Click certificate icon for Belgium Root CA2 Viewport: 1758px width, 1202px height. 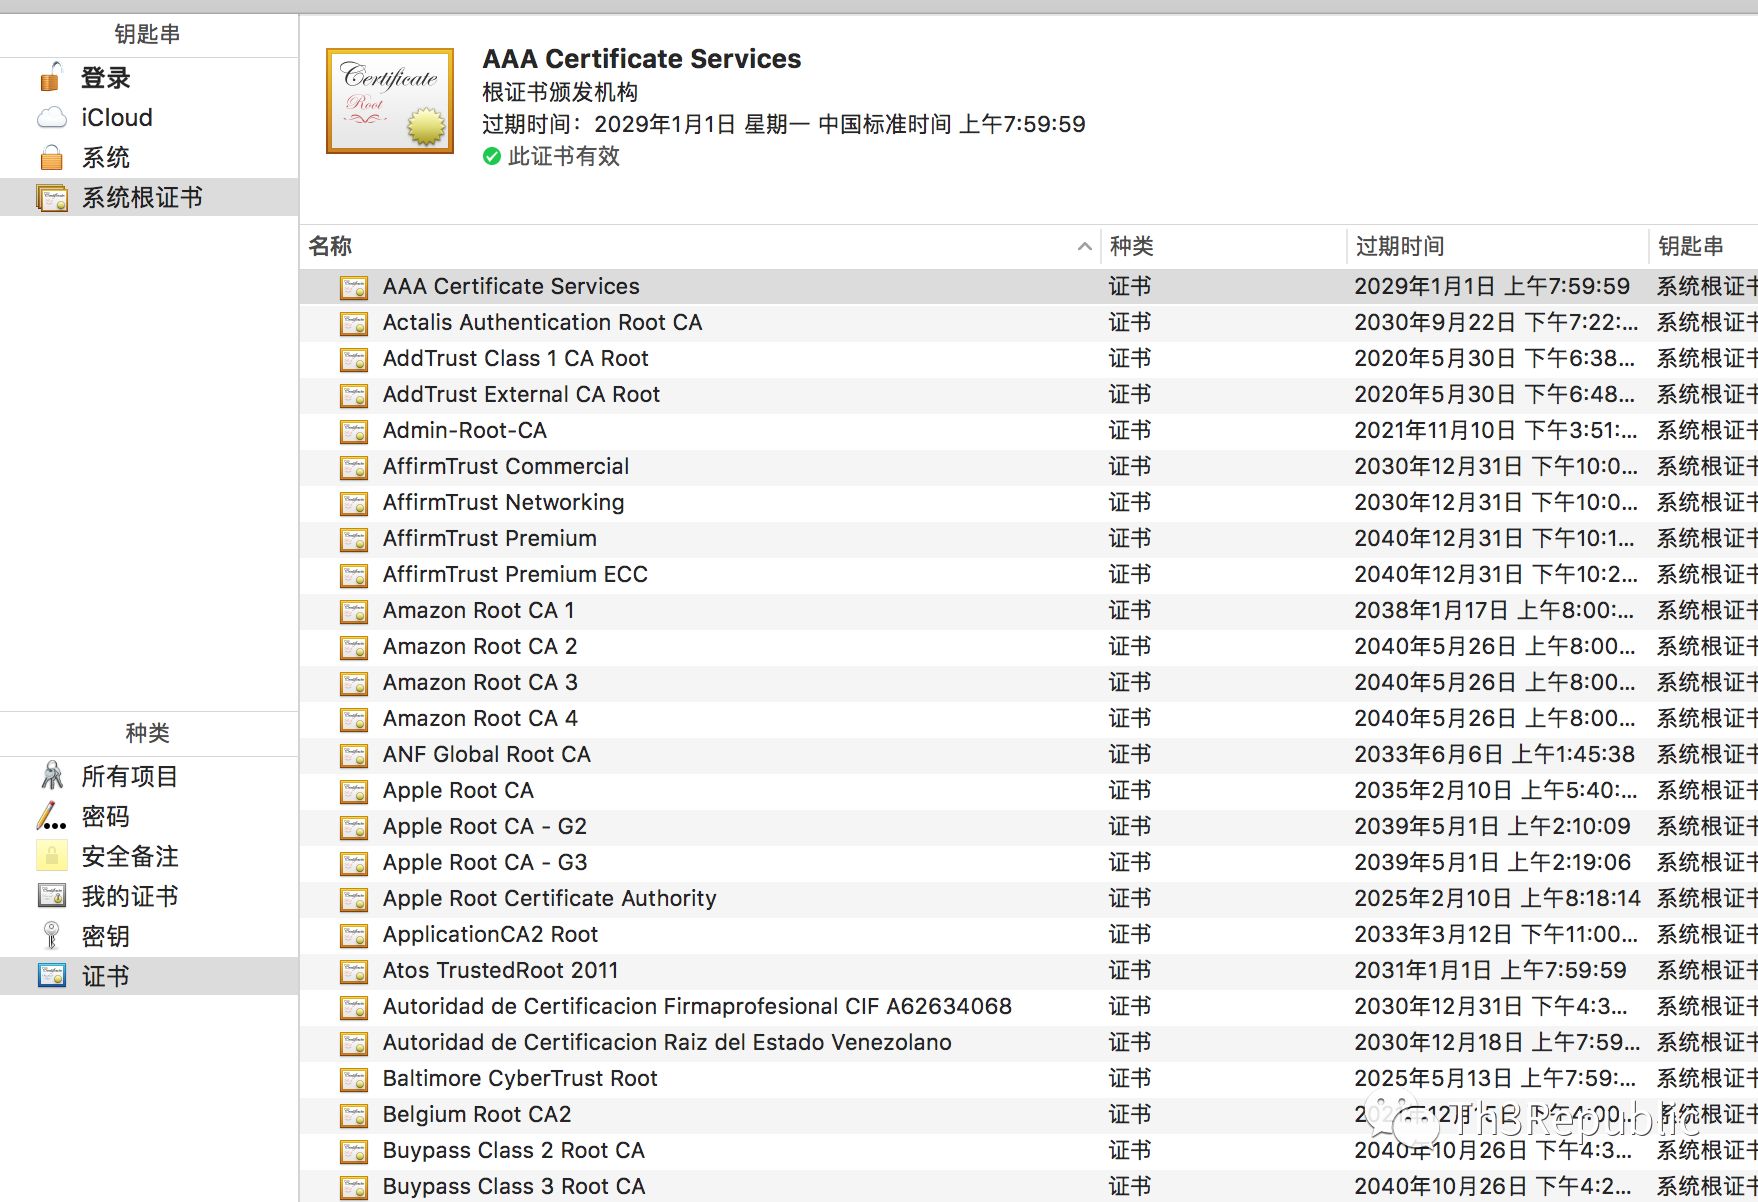(354, 1115)
